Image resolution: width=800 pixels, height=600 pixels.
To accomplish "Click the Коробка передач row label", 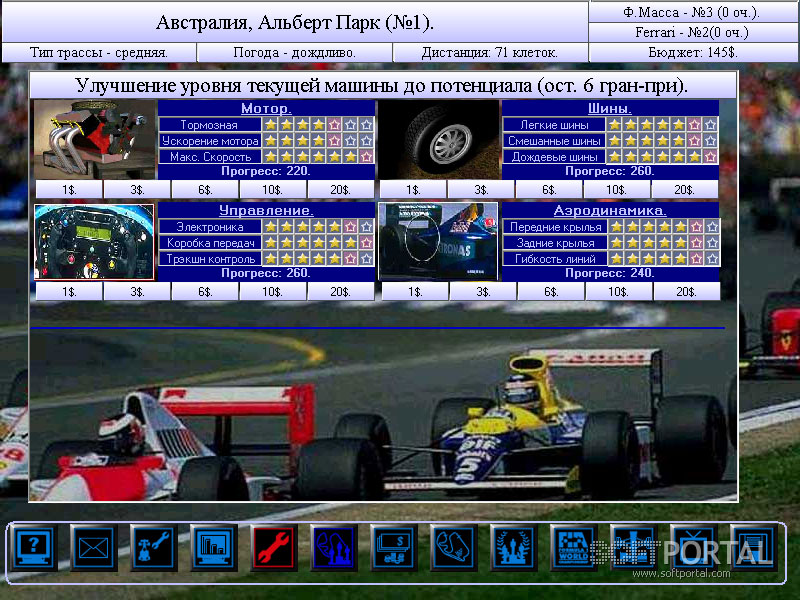I will tap(210, 242).
